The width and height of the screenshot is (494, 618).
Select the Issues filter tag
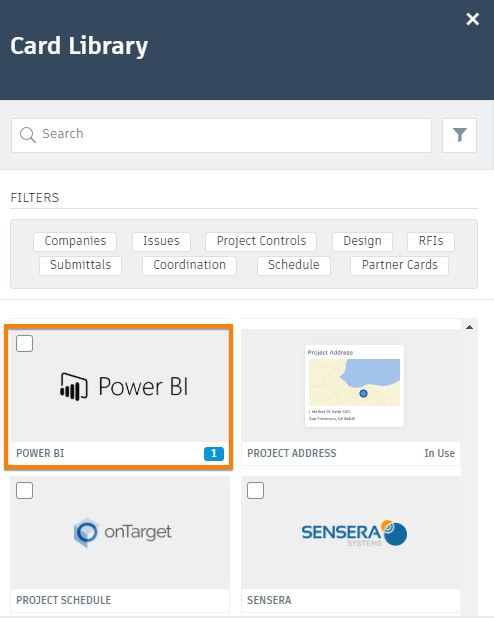pos(161,241)
